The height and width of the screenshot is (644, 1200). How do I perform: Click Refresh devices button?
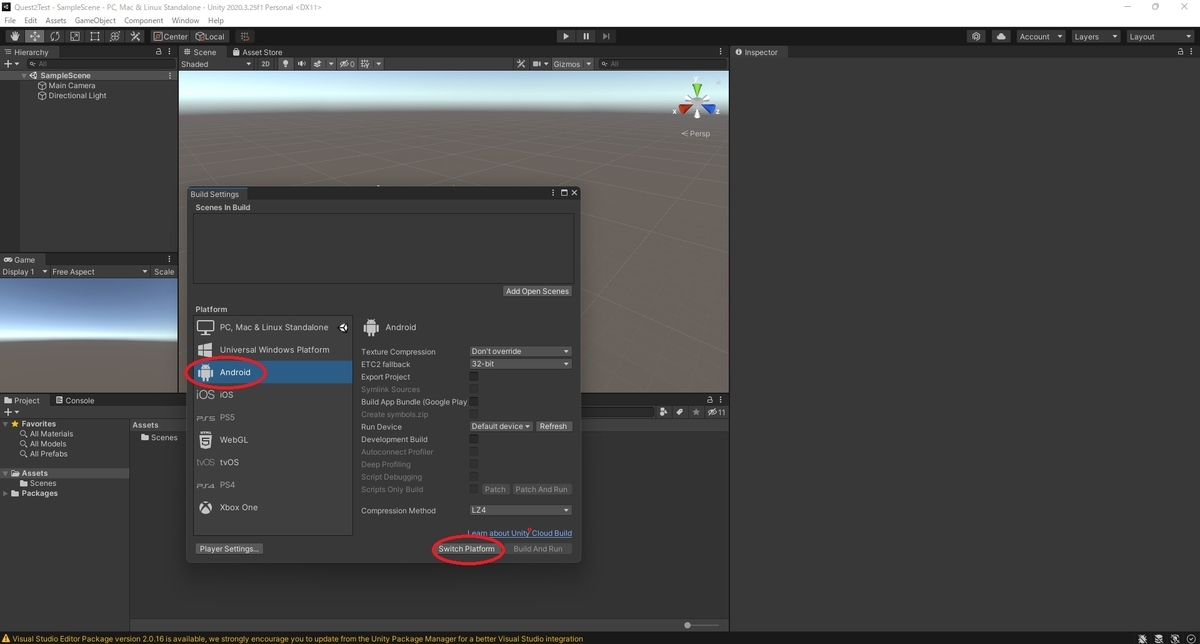pyautogui.click(x=553, y=426)
